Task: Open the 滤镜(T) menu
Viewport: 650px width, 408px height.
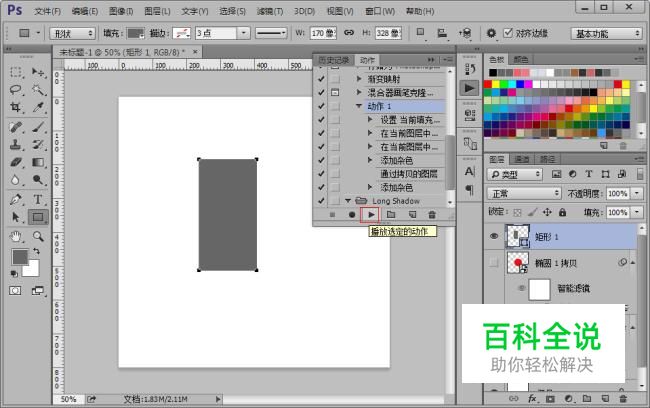Action: [269, 11]
